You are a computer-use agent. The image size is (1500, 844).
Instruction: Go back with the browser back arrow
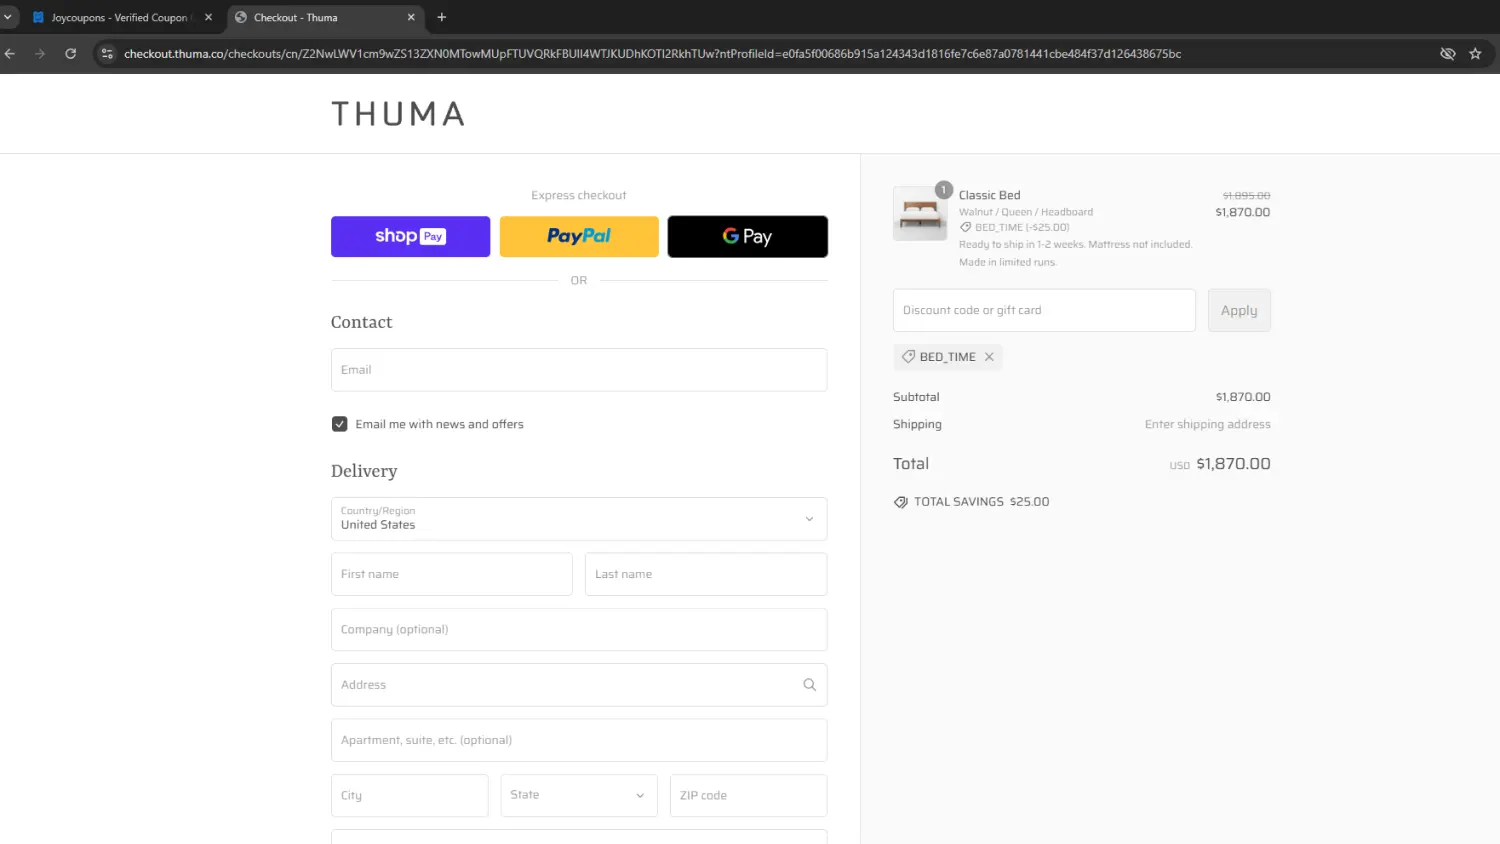point(10,54)
